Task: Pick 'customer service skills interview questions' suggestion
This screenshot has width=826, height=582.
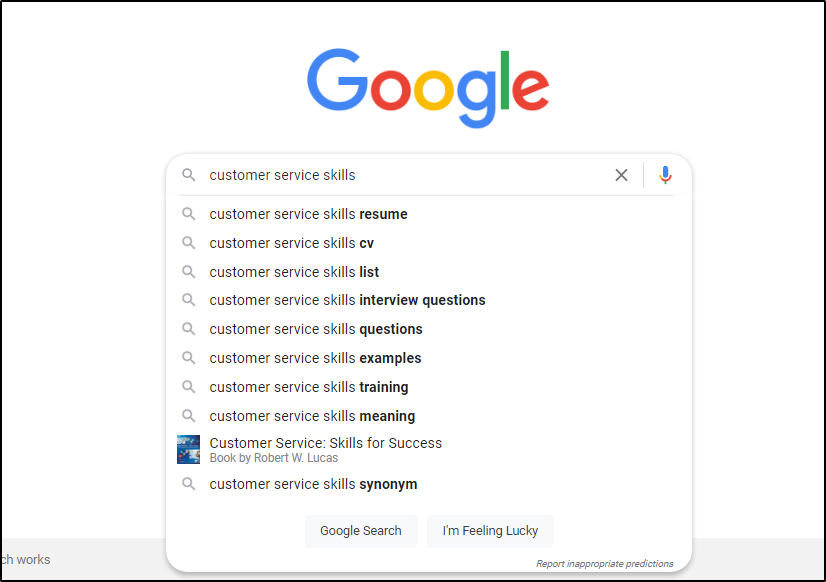Action: coord(347,300)
